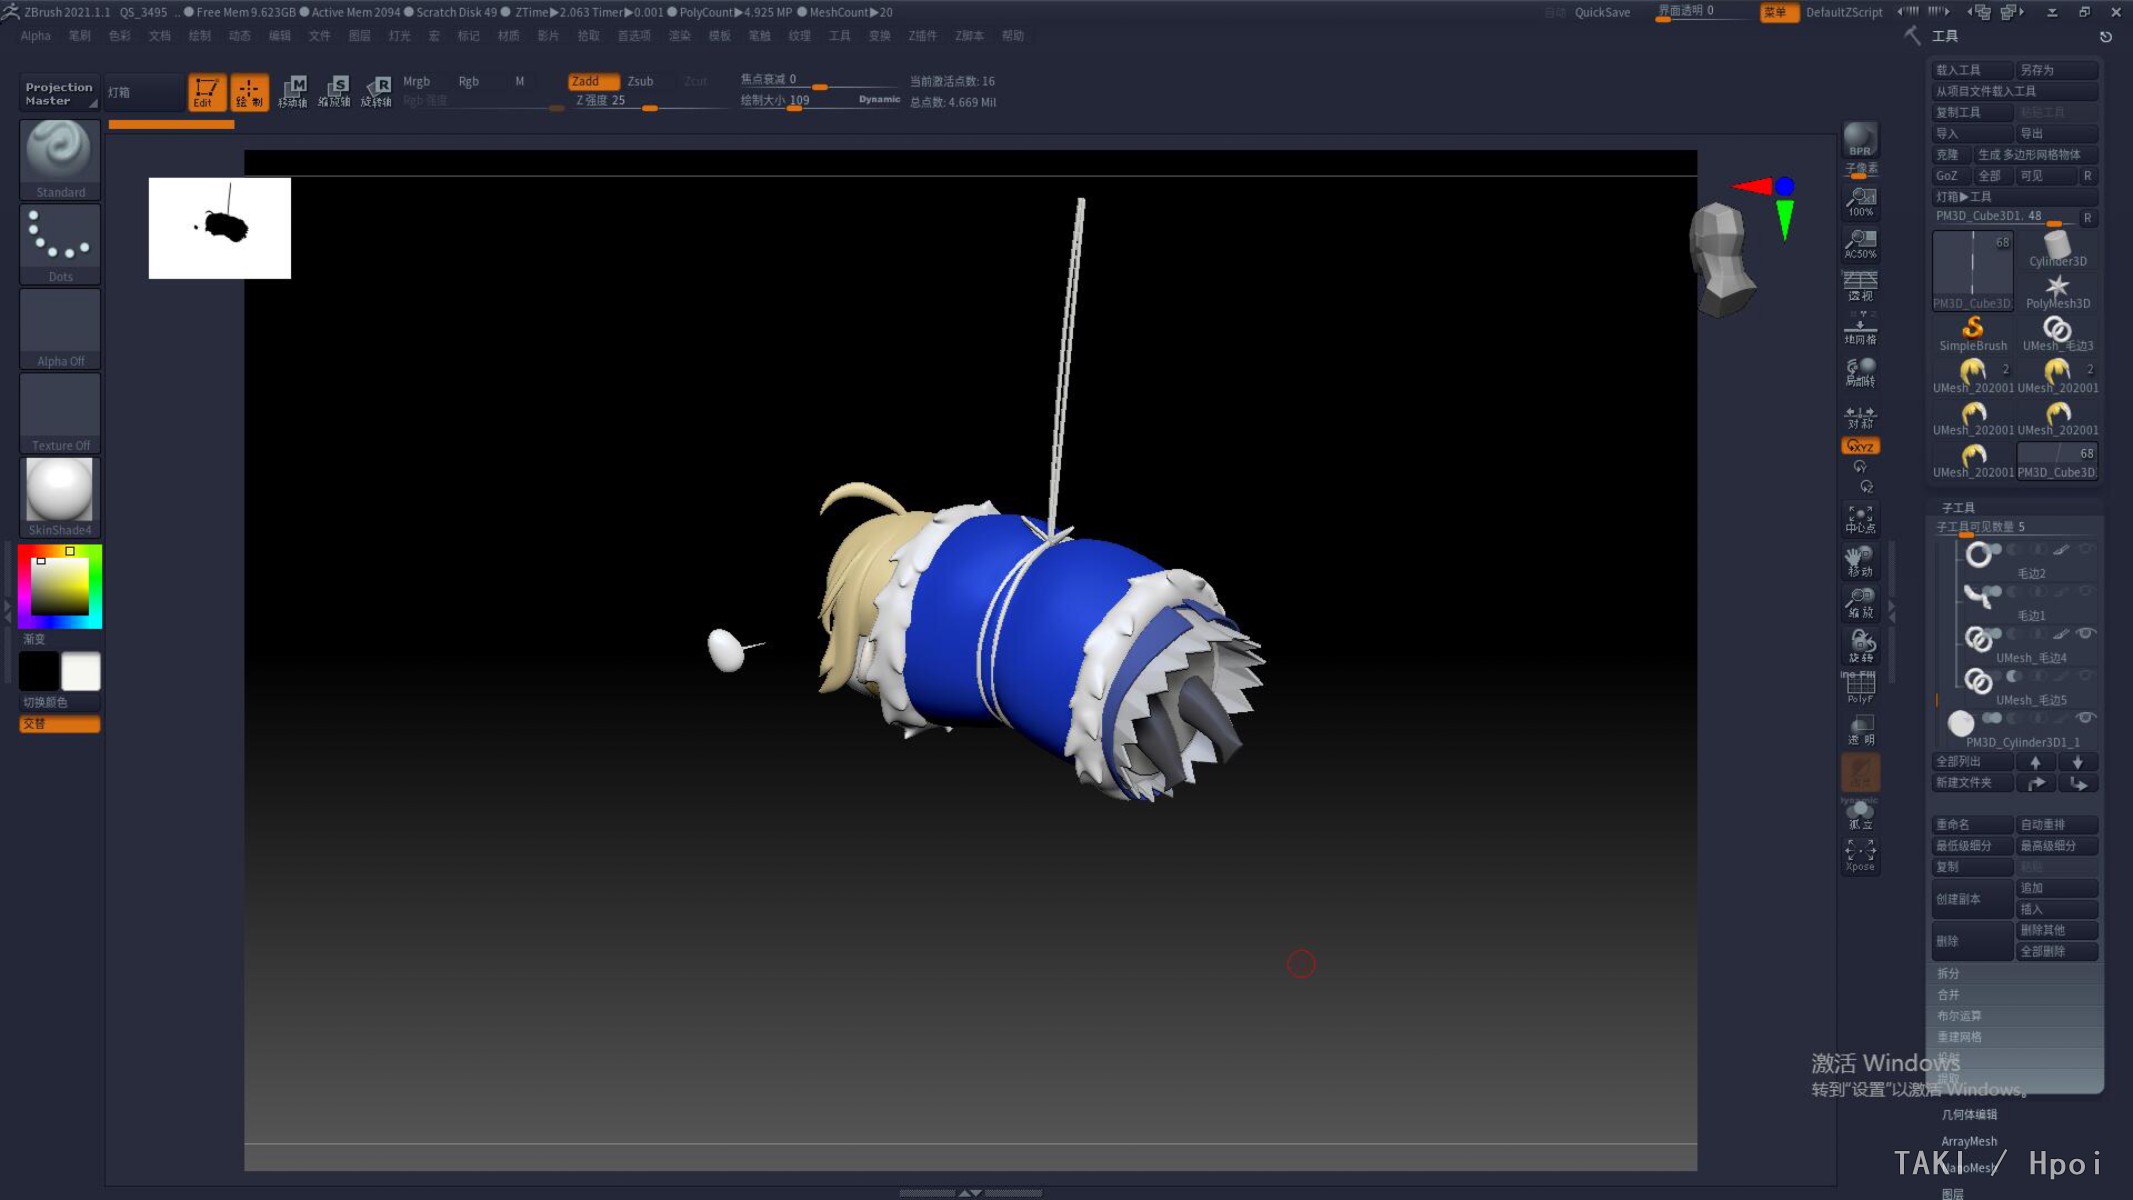Toggle local rotation (局部转) icon
This screenshot has width=2133, height=1200.
pyautogui.click(x=1860, y=372)
